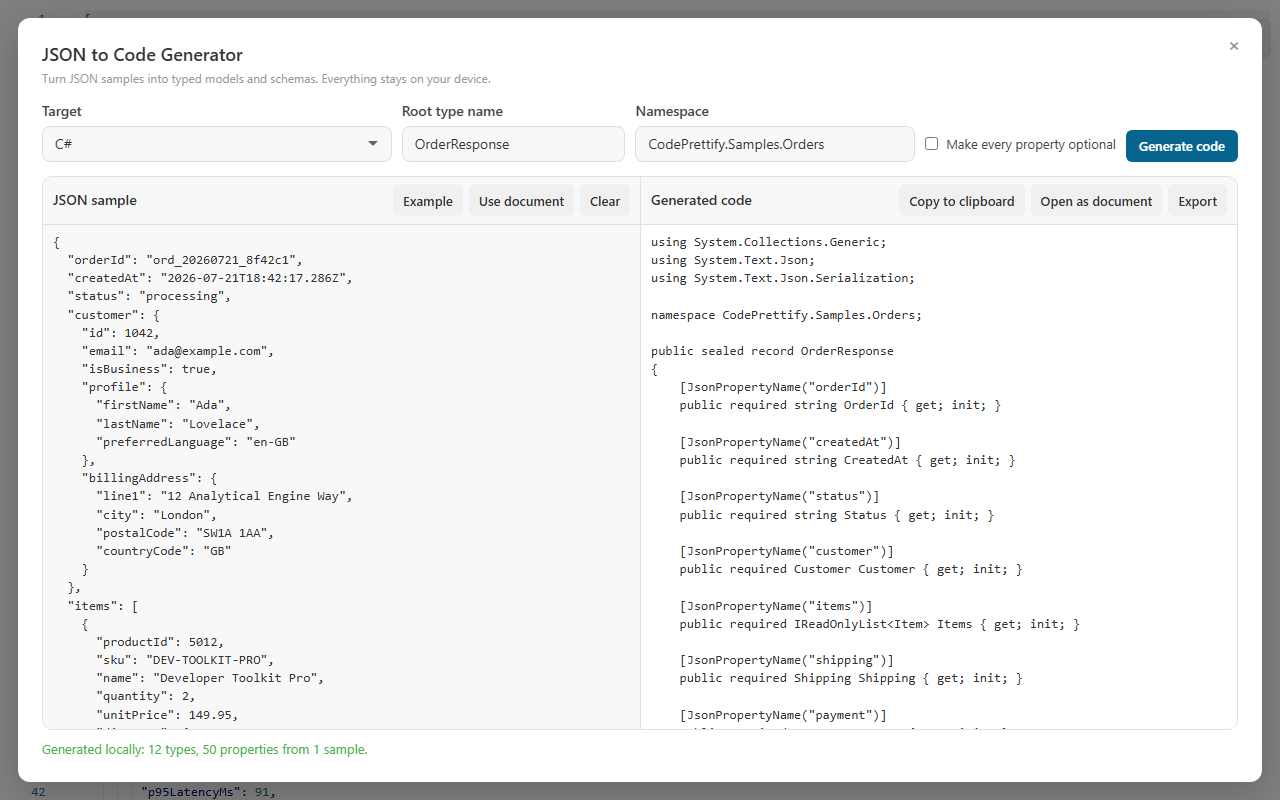1280x800 pixels.
Task: Click the "status": "processing" line
Action: 149,296
